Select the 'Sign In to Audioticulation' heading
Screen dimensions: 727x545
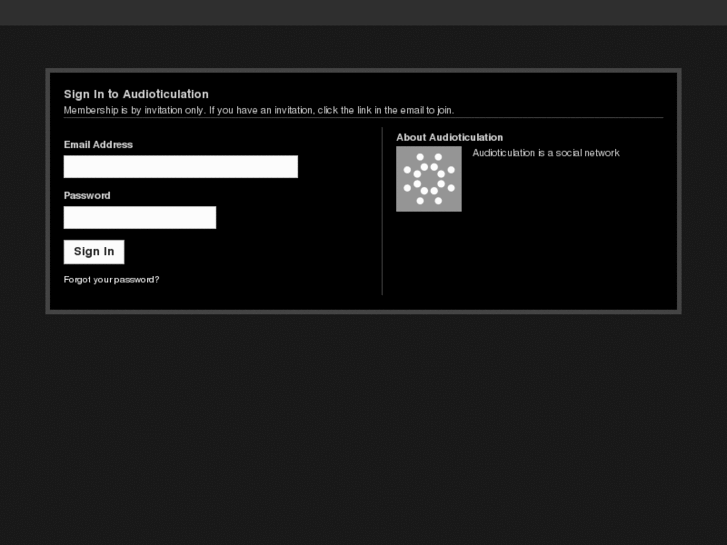click(x=136, y=94)
